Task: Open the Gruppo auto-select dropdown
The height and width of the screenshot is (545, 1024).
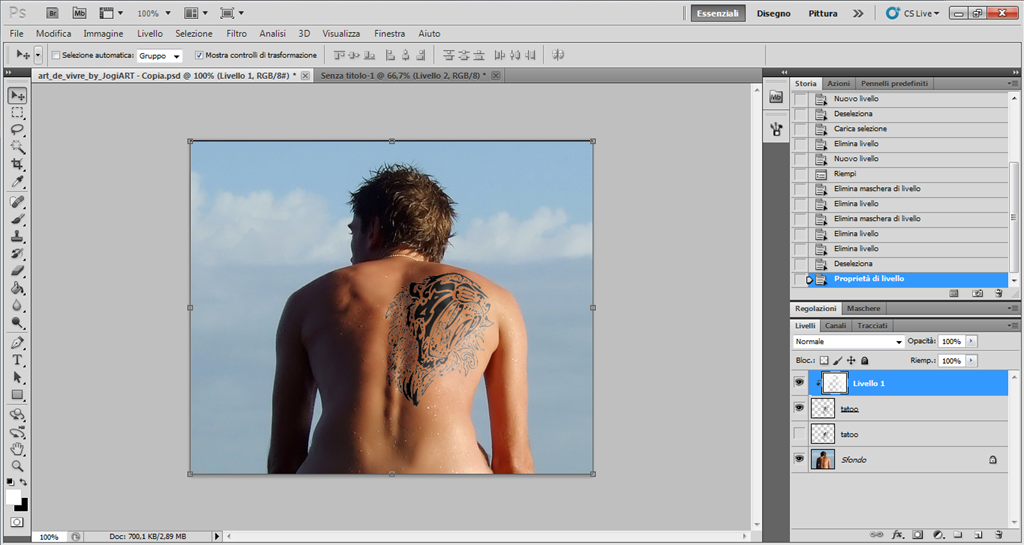Action: click(159, 56)
